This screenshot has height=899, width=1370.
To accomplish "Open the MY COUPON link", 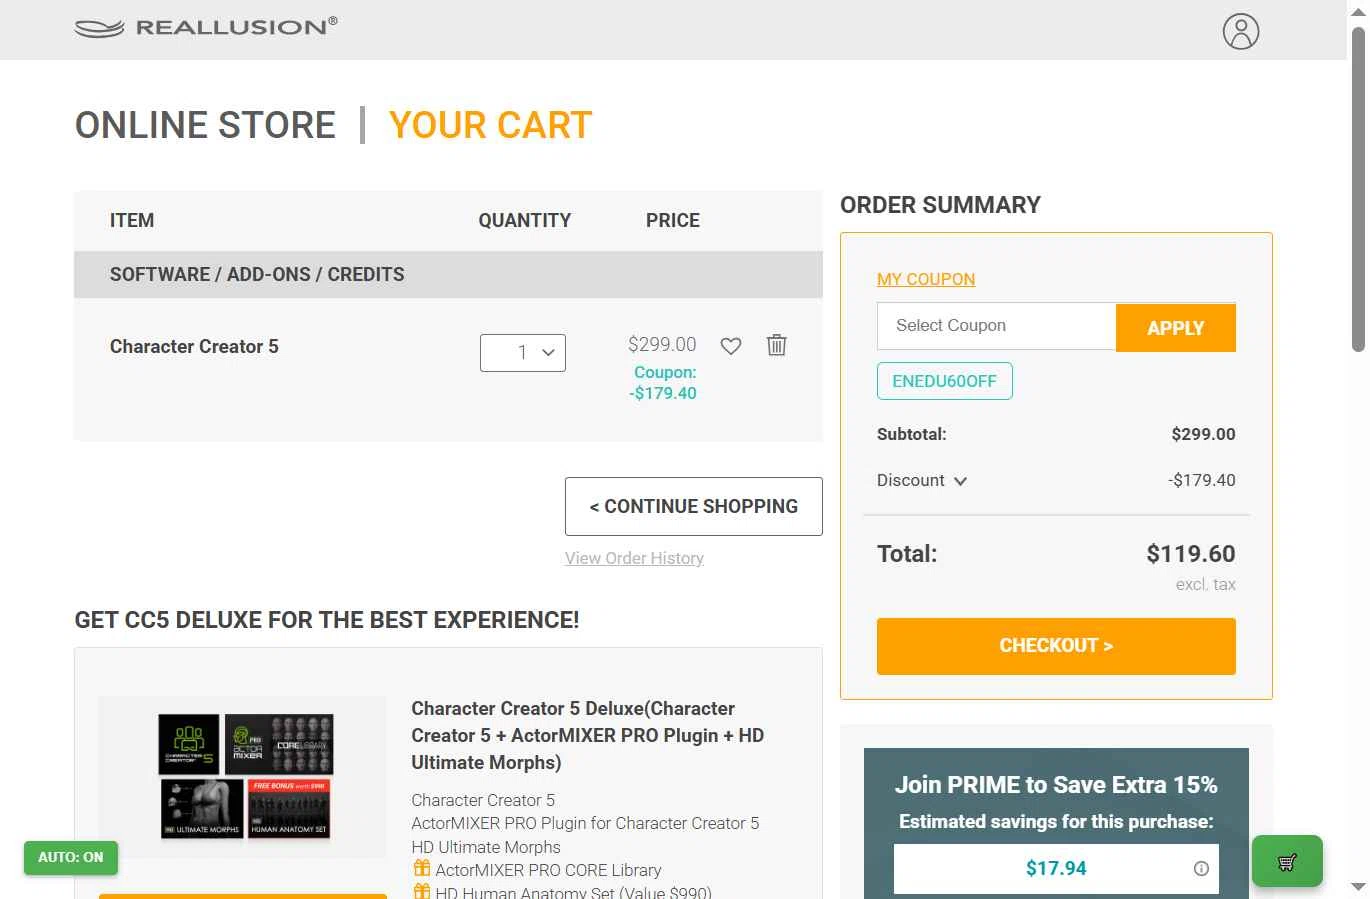I will pos(926,279).
